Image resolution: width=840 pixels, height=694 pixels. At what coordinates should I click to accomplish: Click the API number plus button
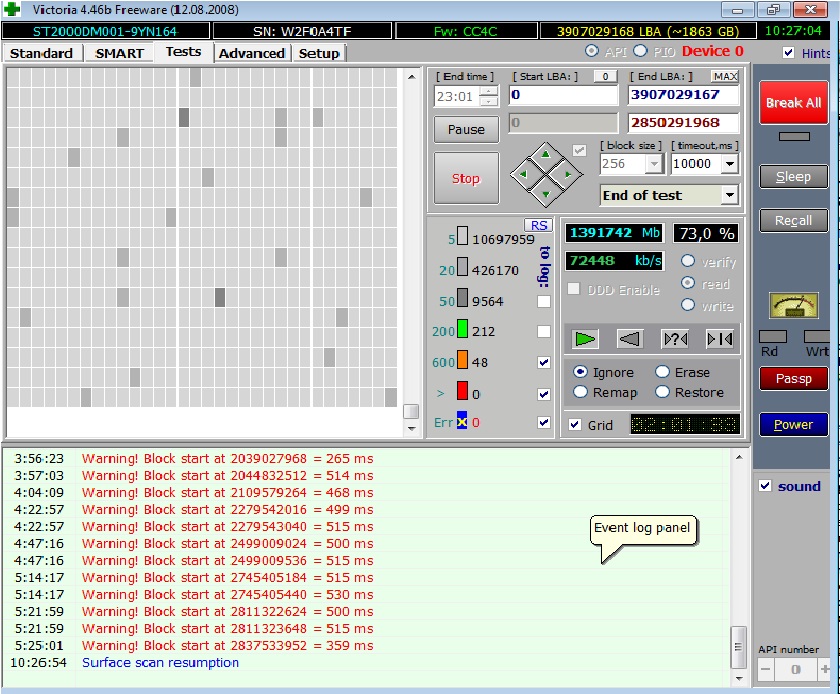(x=824, y=669)
